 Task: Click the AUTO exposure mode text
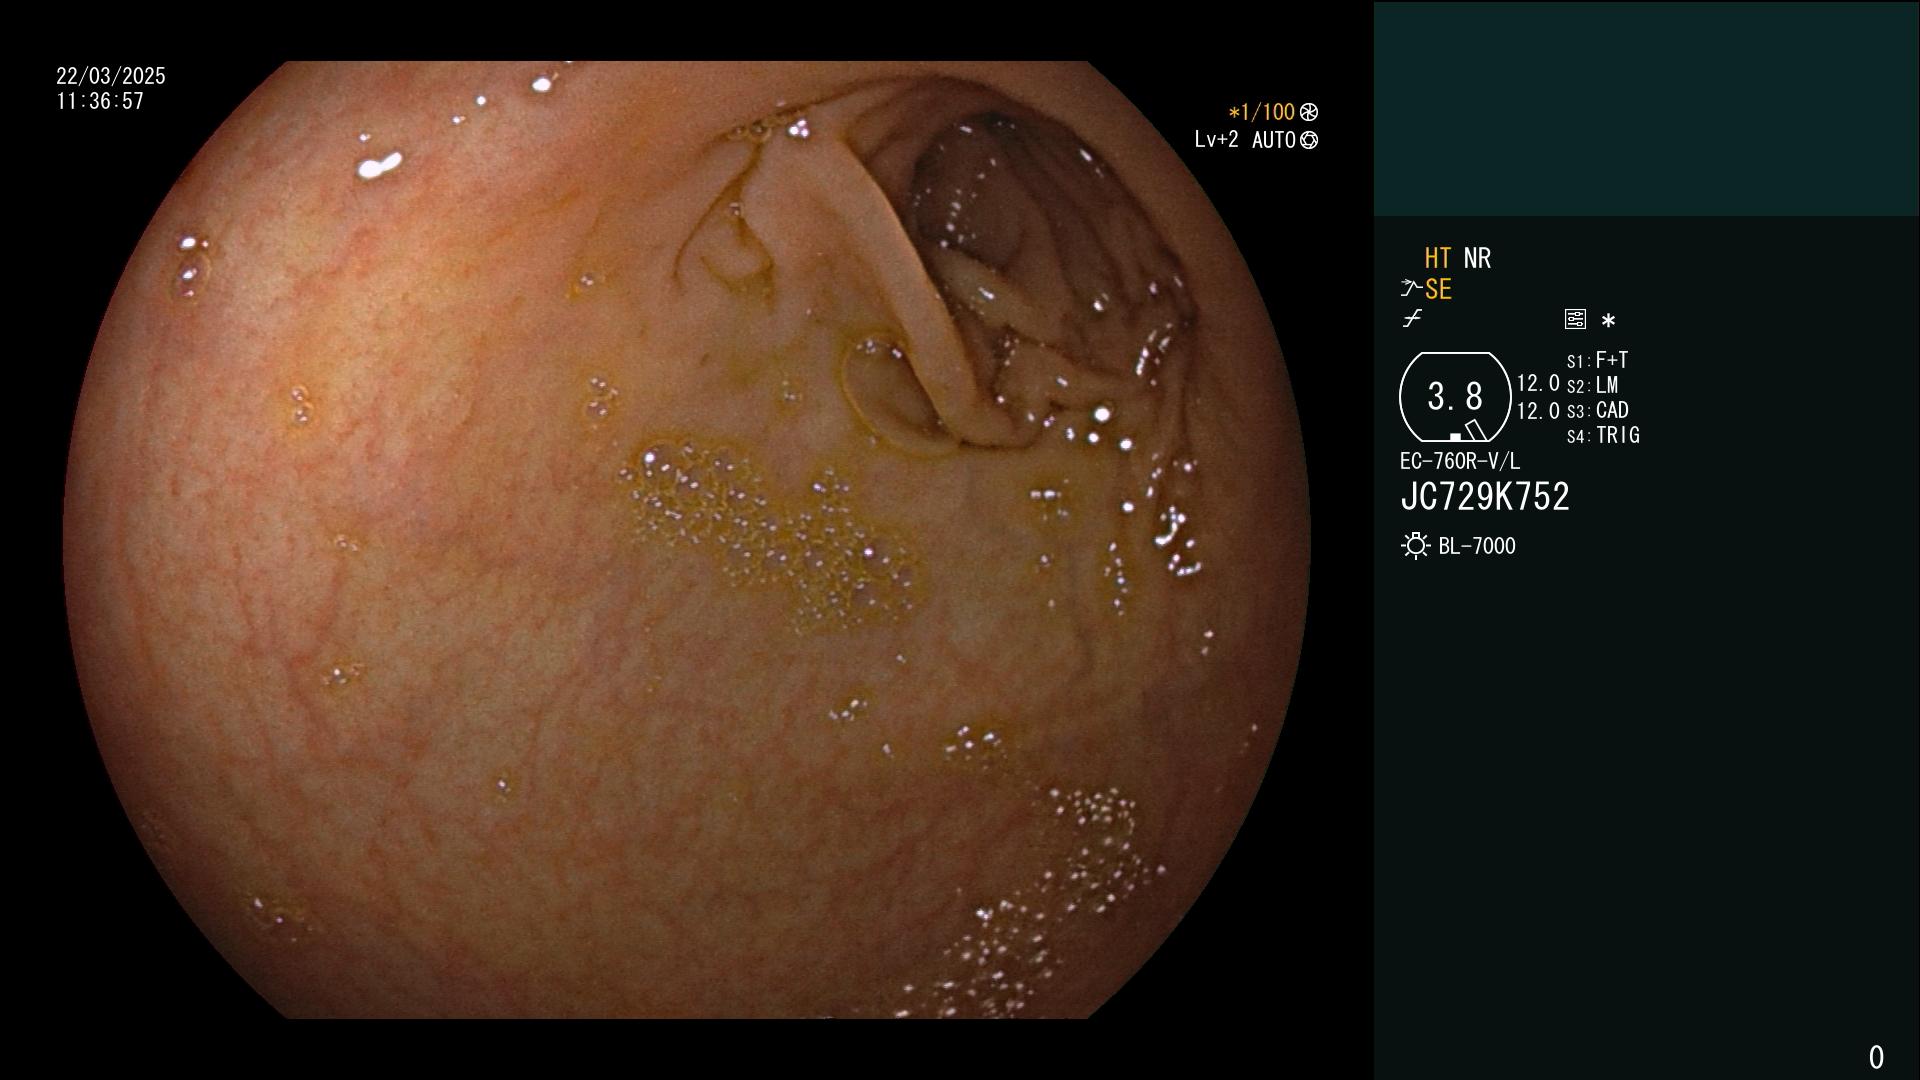coord(1273,141)
